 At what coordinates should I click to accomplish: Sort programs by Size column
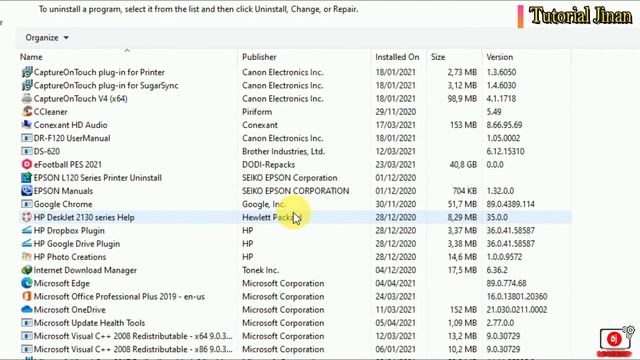pyautogui.click(x=438, y=57)
